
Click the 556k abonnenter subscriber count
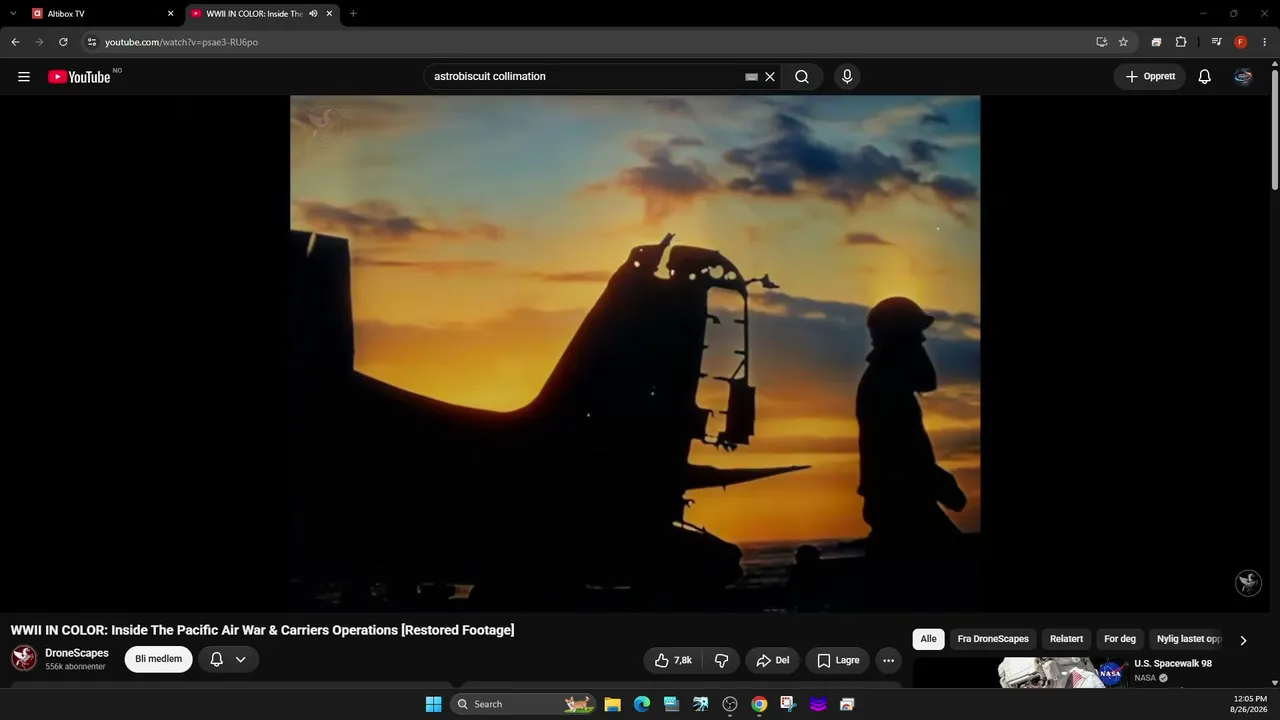click(x=75, y=667)
